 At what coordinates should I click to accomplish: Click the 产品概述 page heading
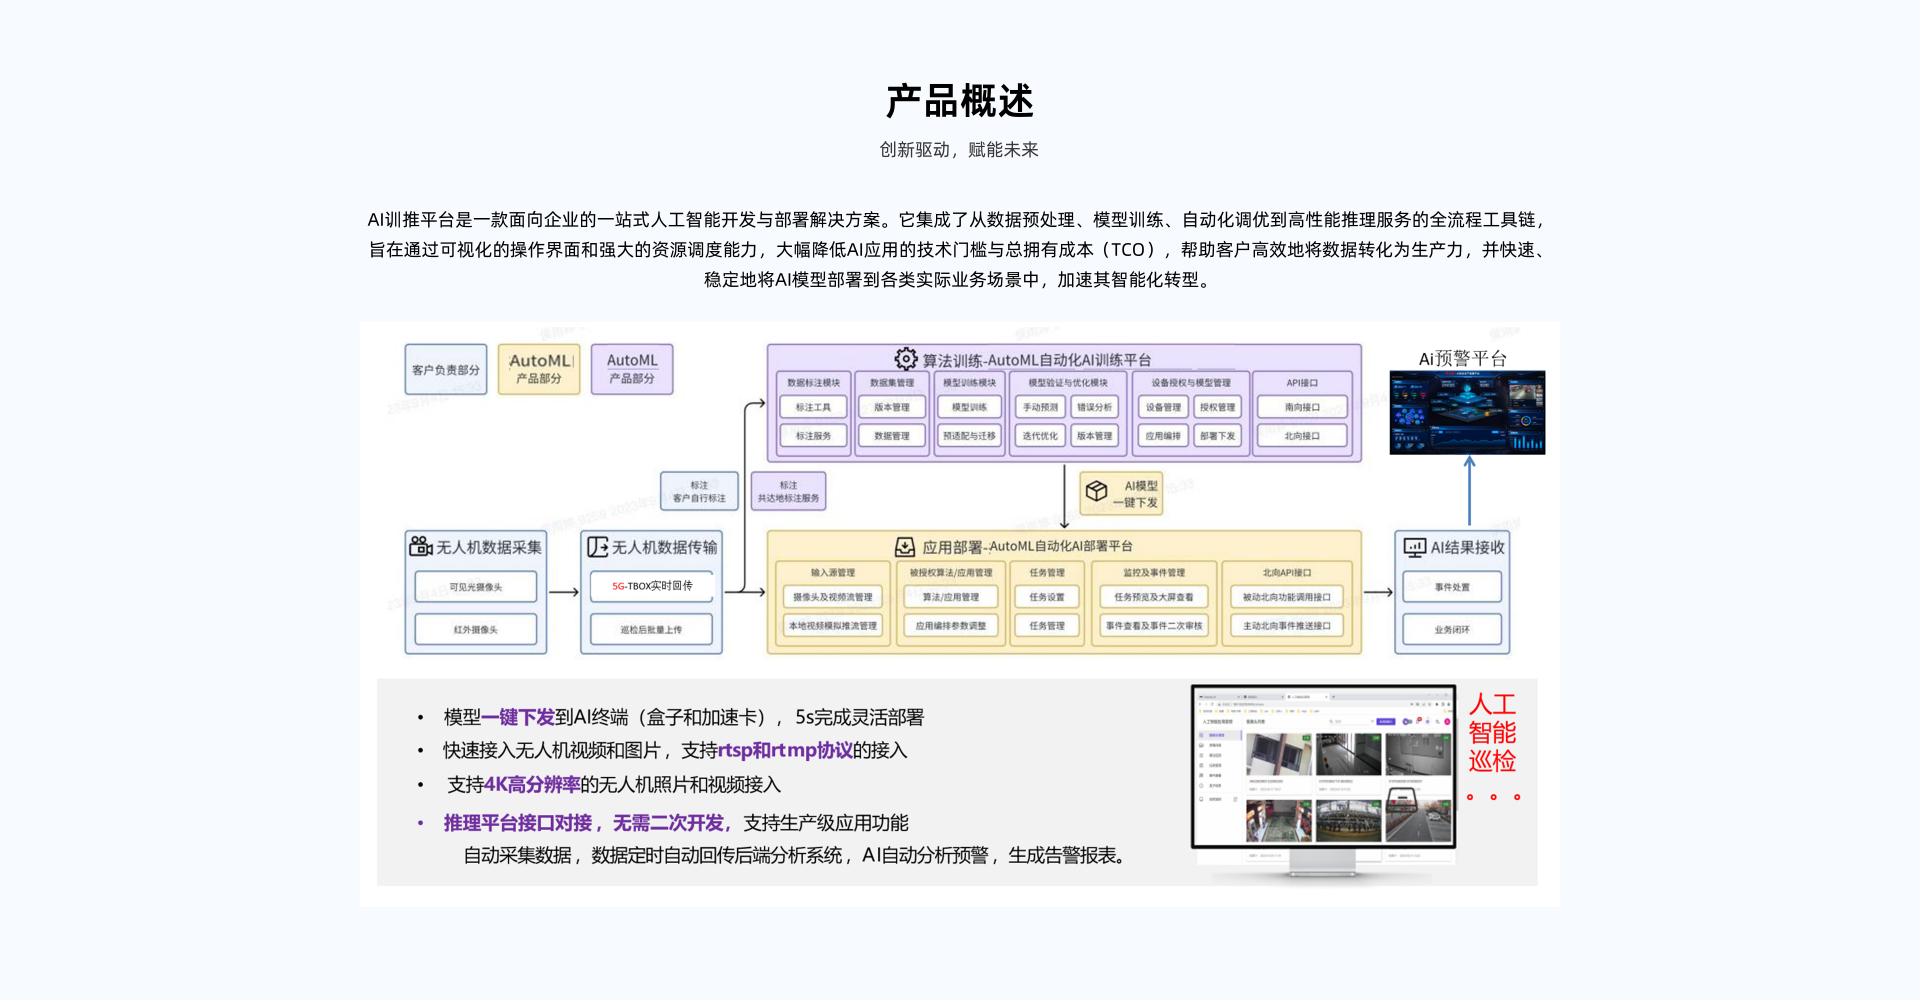tap(960, 101)
